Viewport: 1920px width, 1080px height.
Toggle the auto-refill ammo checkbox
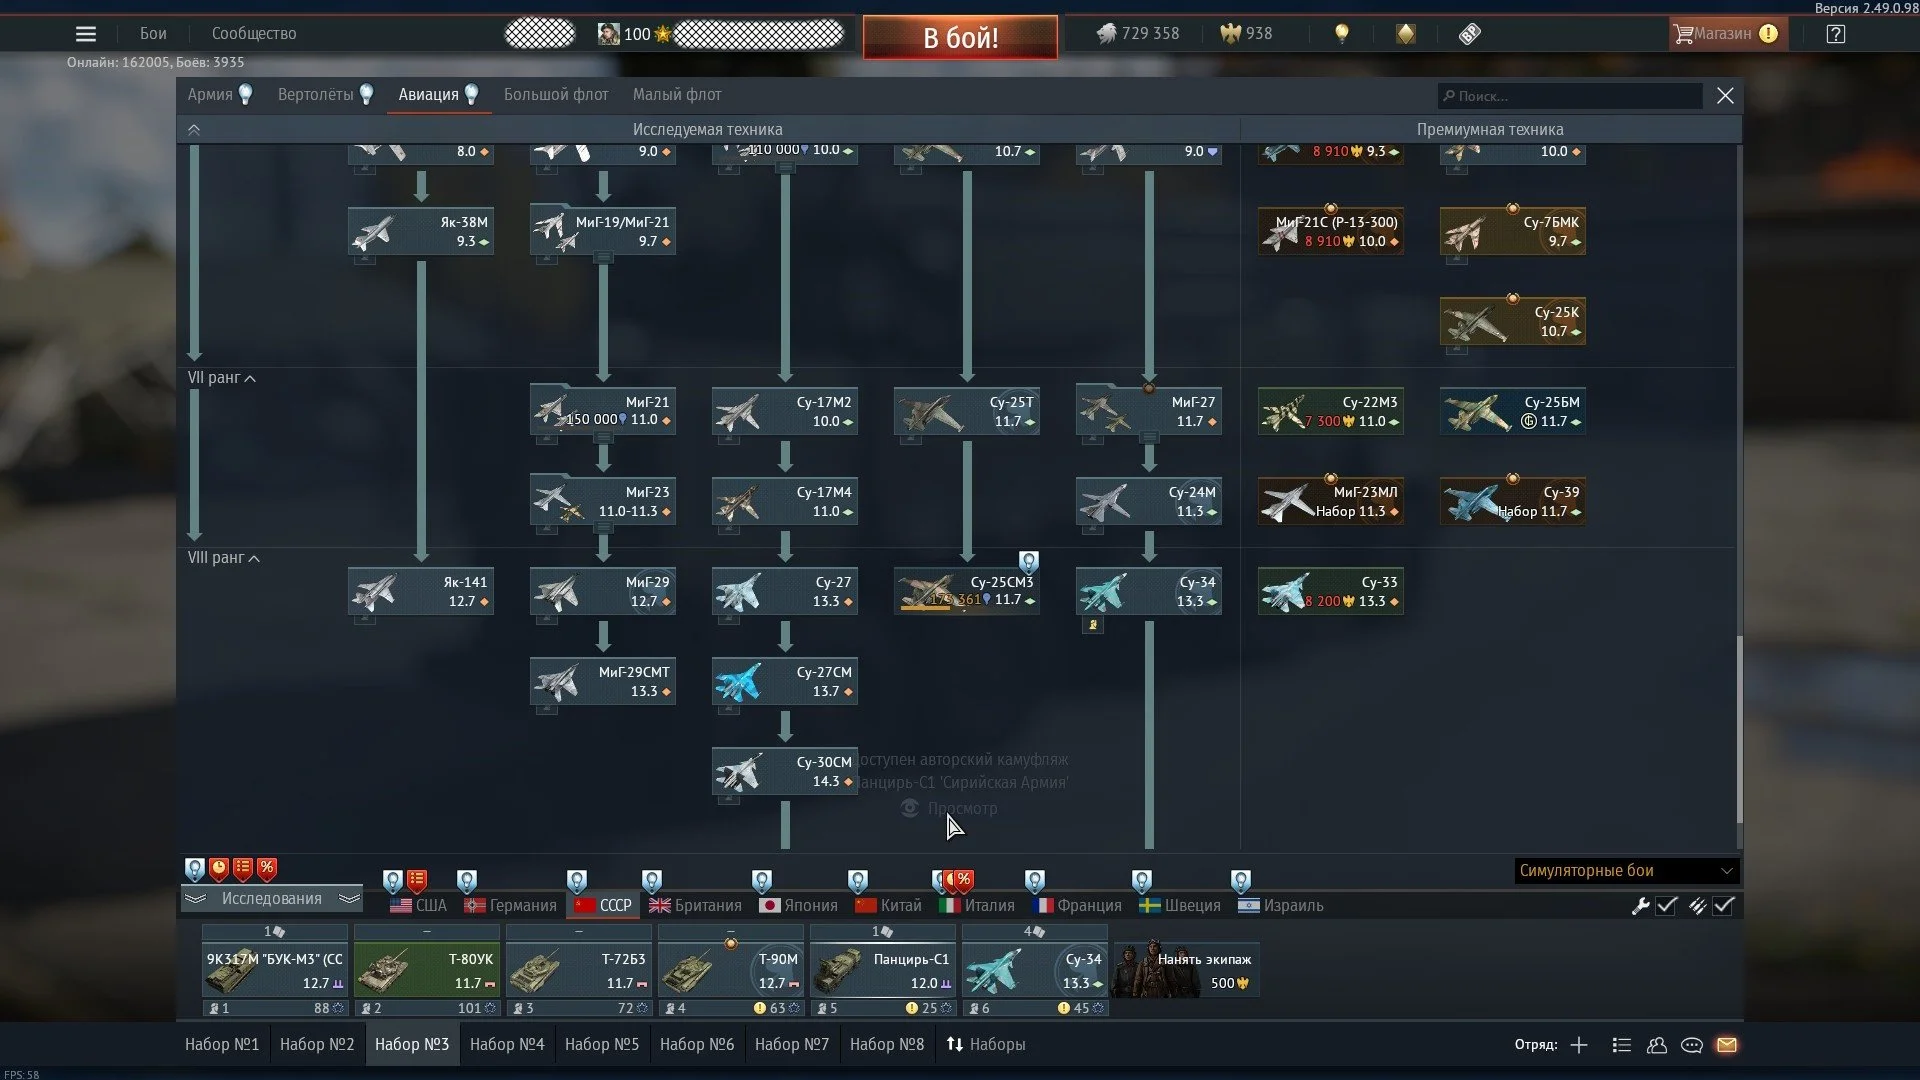1723,906
